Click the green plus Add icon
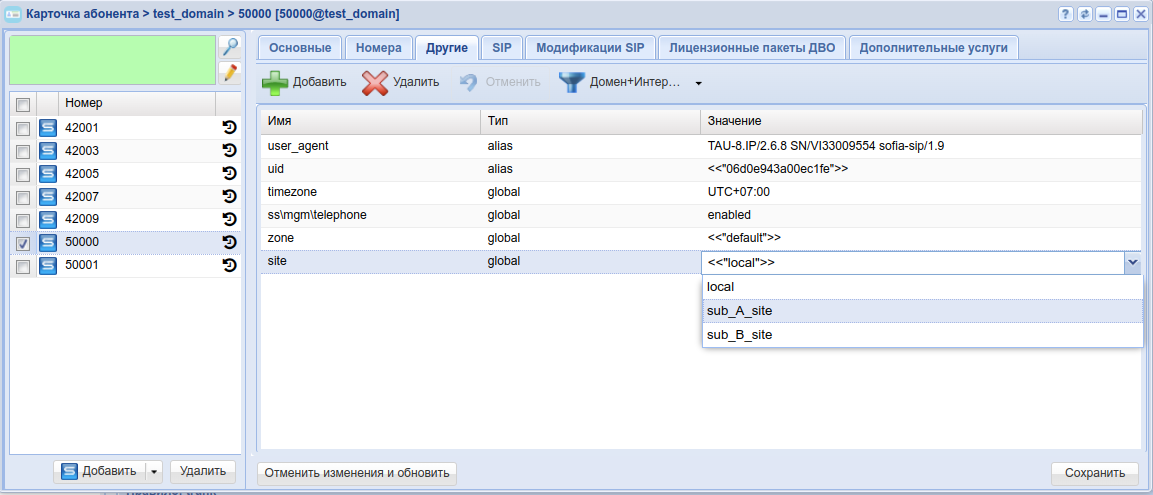 tap(275, 82)
